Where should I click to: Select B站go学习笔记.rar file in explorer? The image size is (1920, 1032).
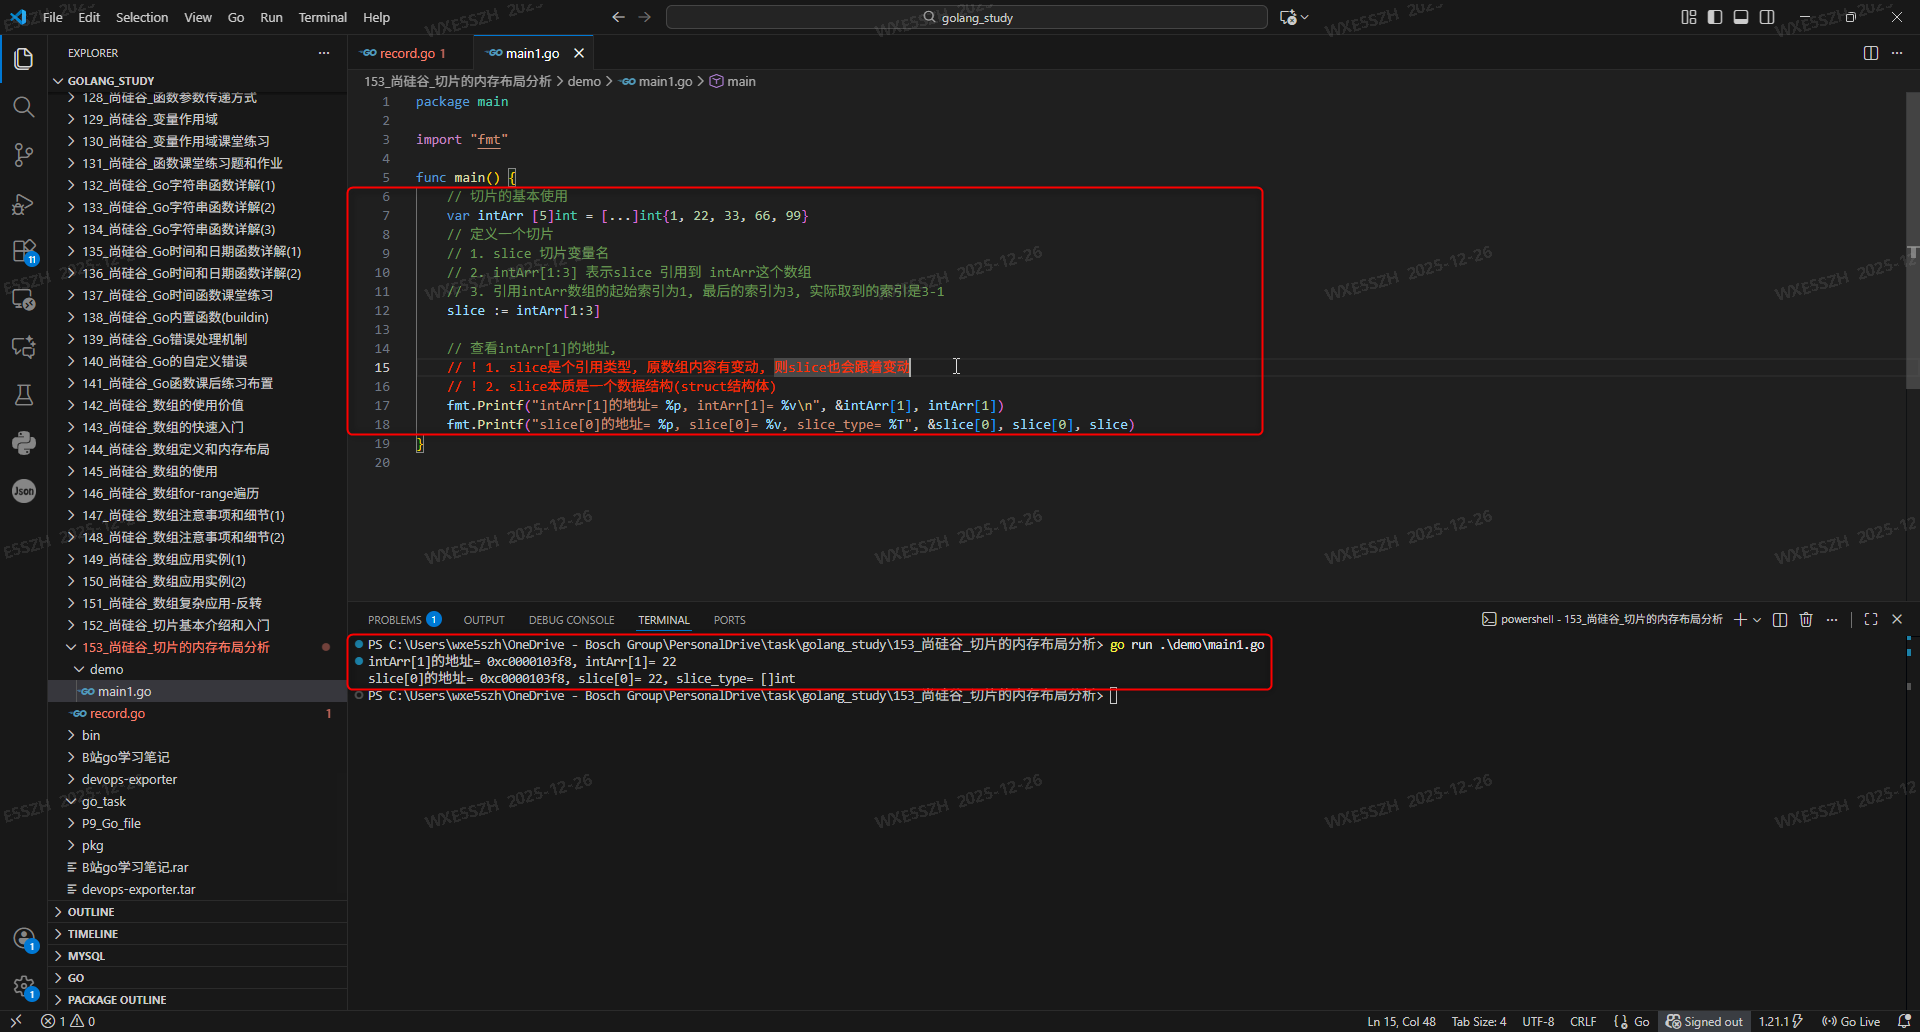click(x=135, y=867)
